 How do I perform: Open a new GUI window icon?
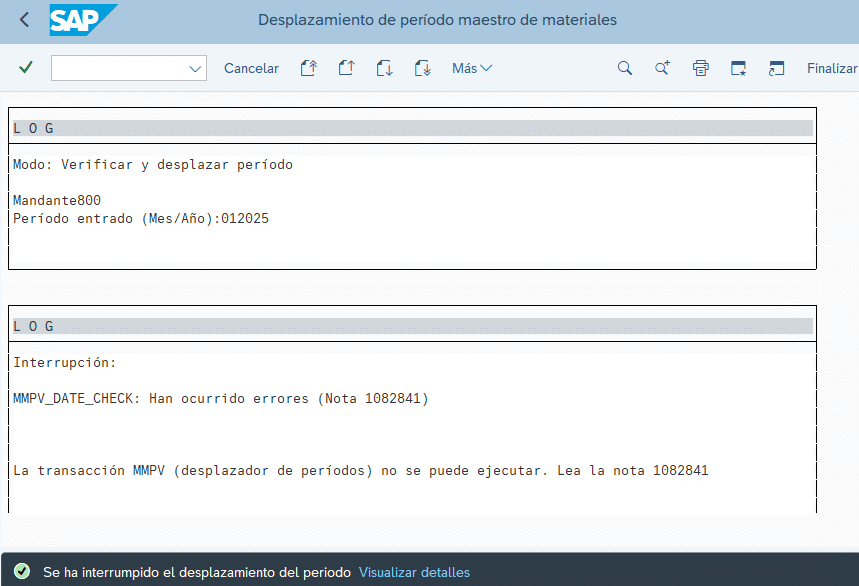738,68
